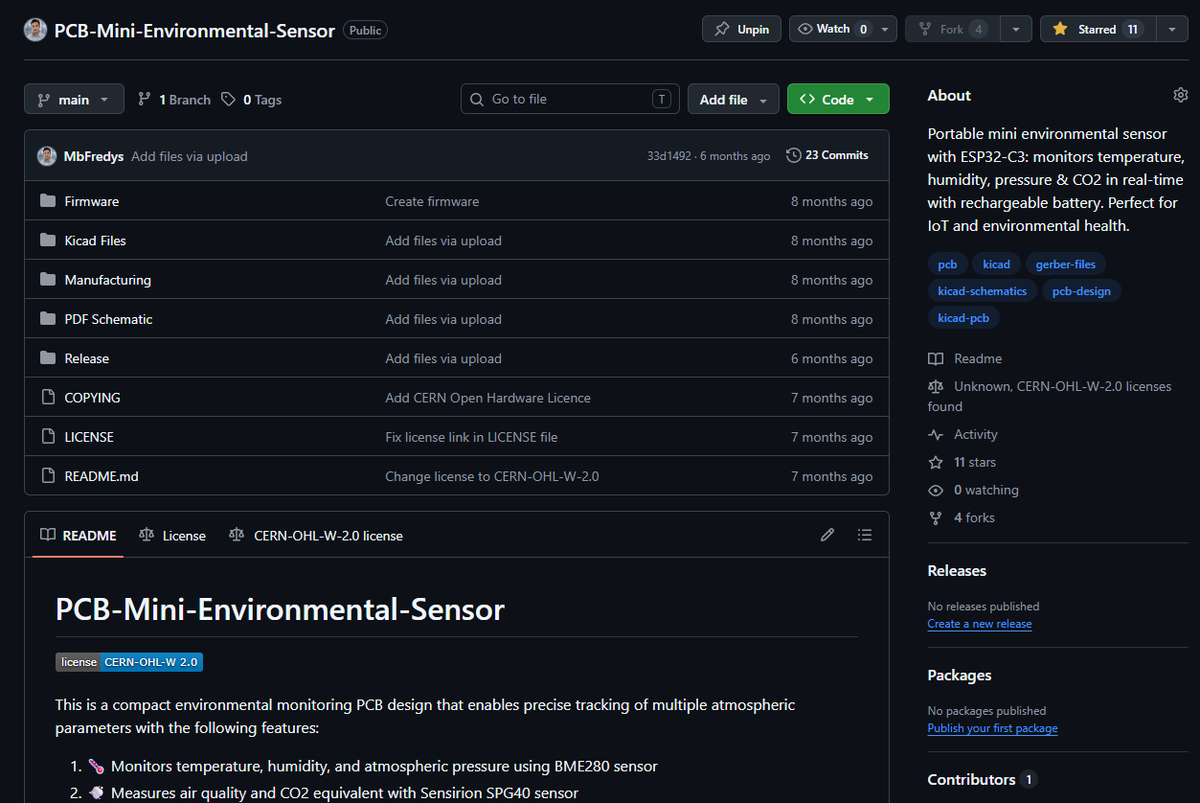Click the Fork button
The width and height of the screenshot is (1200, 803).
(x=952, y=29)
